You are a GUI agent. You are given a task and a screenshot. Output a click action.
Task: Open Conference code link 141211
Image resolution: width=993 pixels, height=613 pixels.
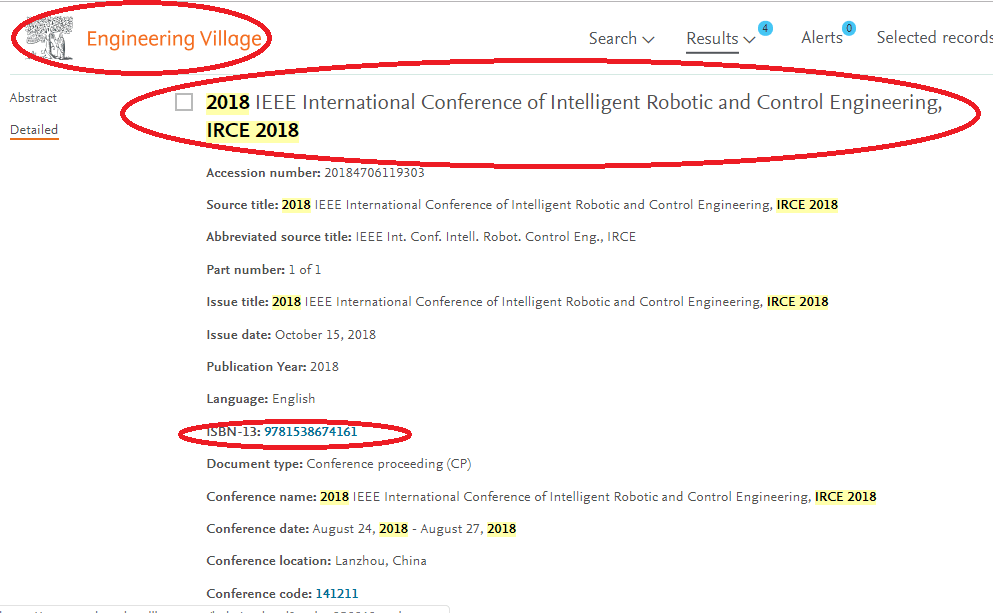[337, 593]
